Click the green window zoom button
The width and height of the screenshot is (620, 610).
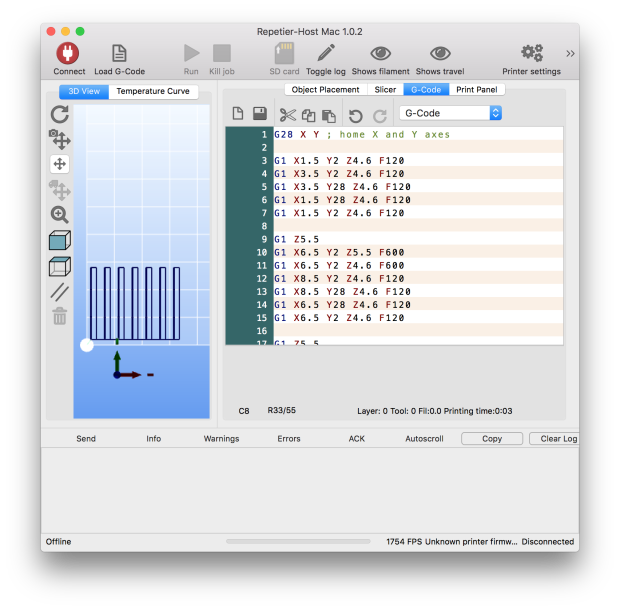[80, 31]
